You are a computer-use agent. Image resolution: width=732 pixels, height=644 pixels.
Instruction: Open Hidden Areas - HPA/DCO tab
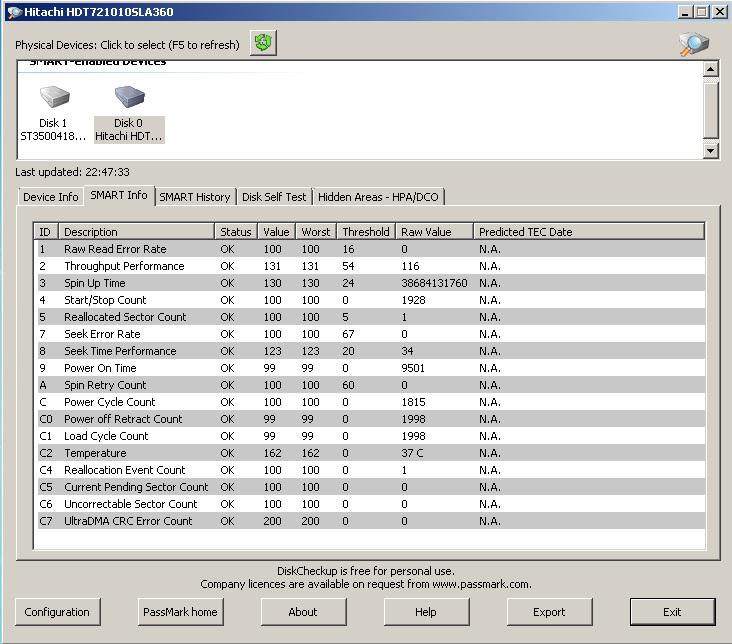tap(378, 197)
